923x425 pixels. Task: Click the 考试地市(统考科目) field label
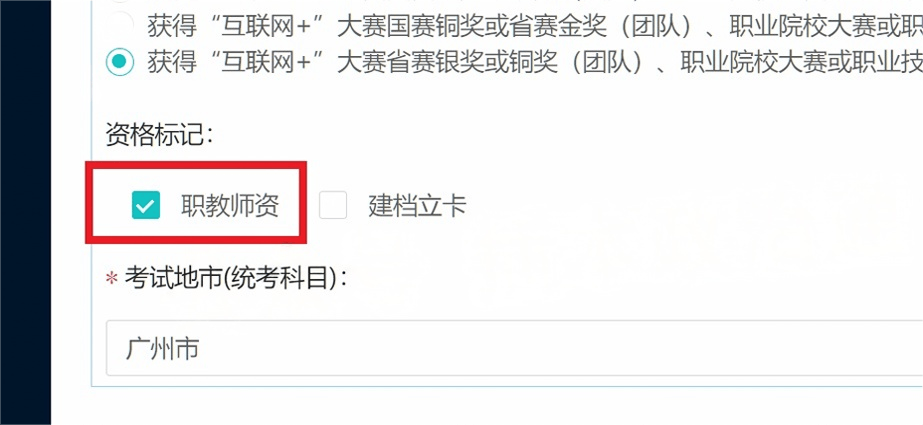235,278
